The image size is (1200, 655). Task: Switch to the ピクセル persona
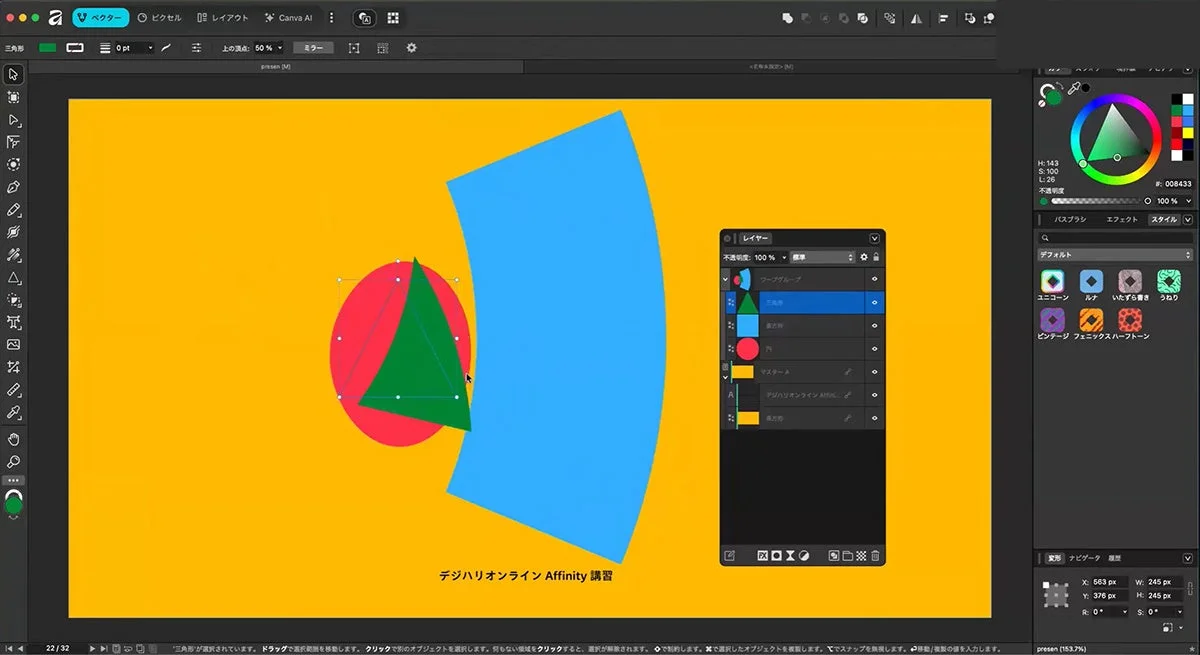tap(160, 17)
